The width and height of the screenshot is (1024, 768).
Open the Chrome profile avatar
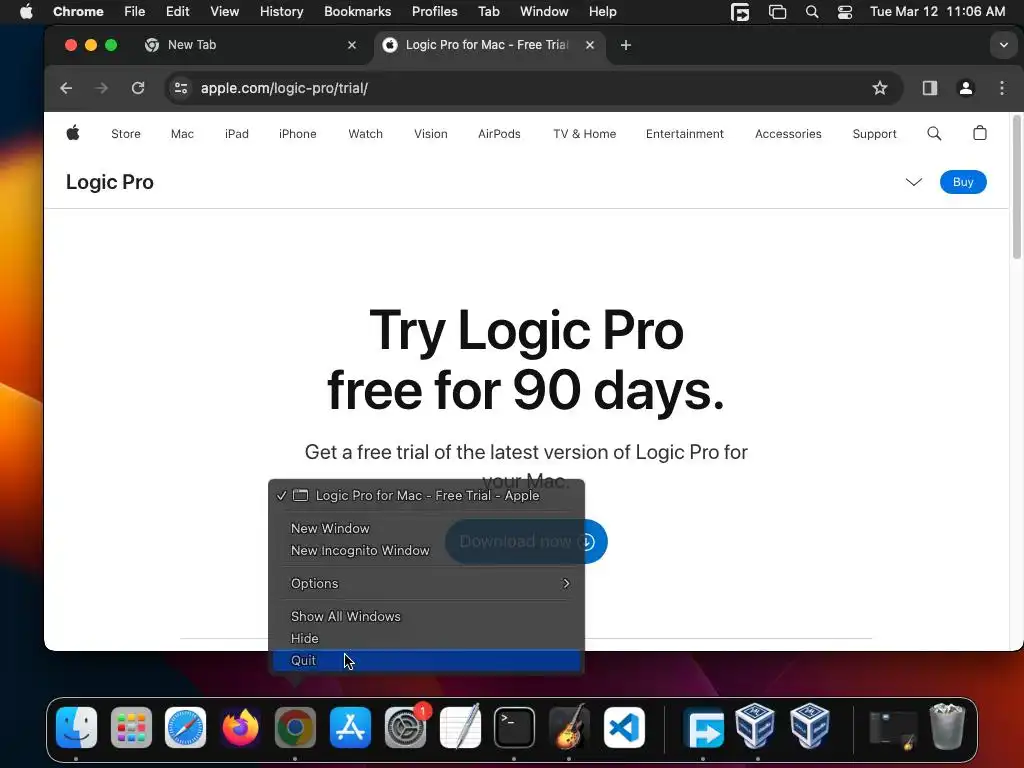(x=966, y=88)
